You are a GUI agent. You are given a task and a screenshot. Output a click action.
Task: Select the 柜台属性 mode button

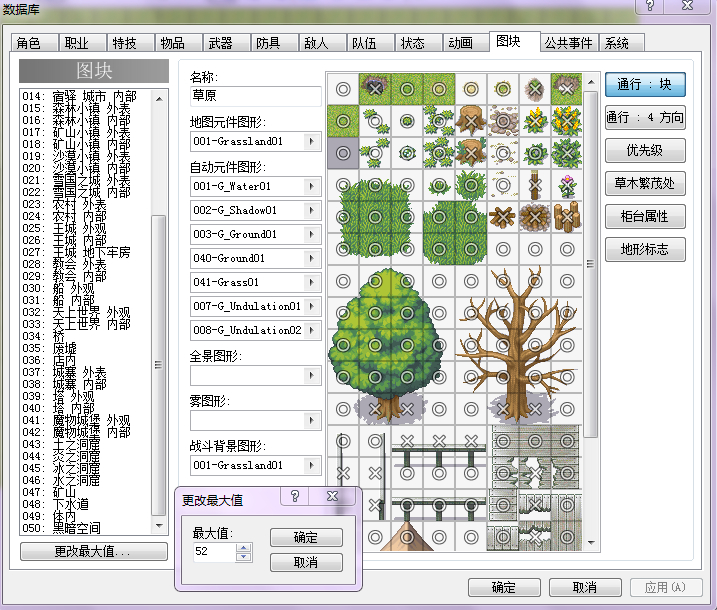pos(645,216)
